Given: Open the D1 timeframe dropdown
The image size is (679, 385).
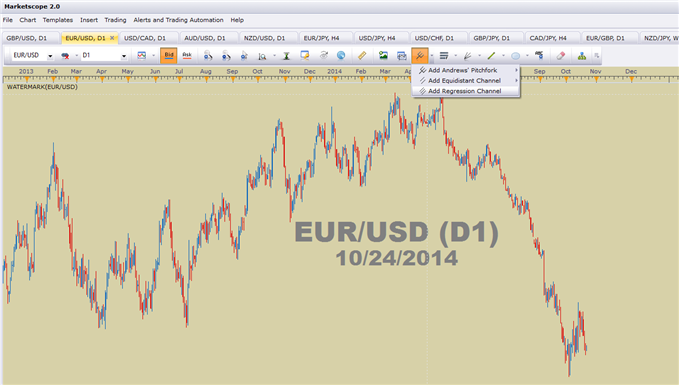Looking at the screenshot, I should click(123, 56).
